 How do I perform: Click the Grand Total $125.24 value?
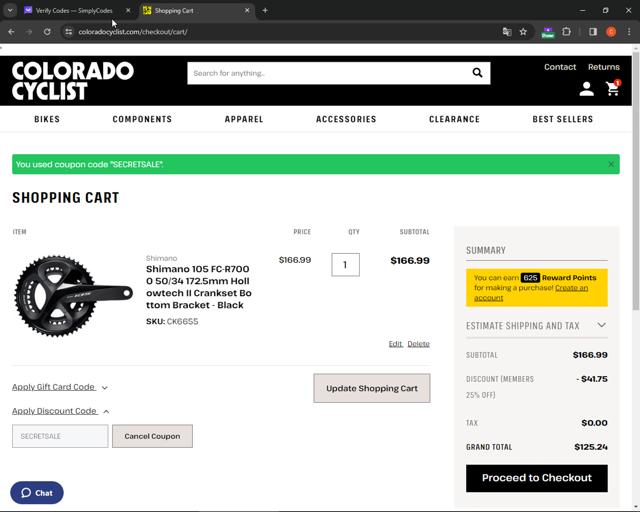(591, 447)
